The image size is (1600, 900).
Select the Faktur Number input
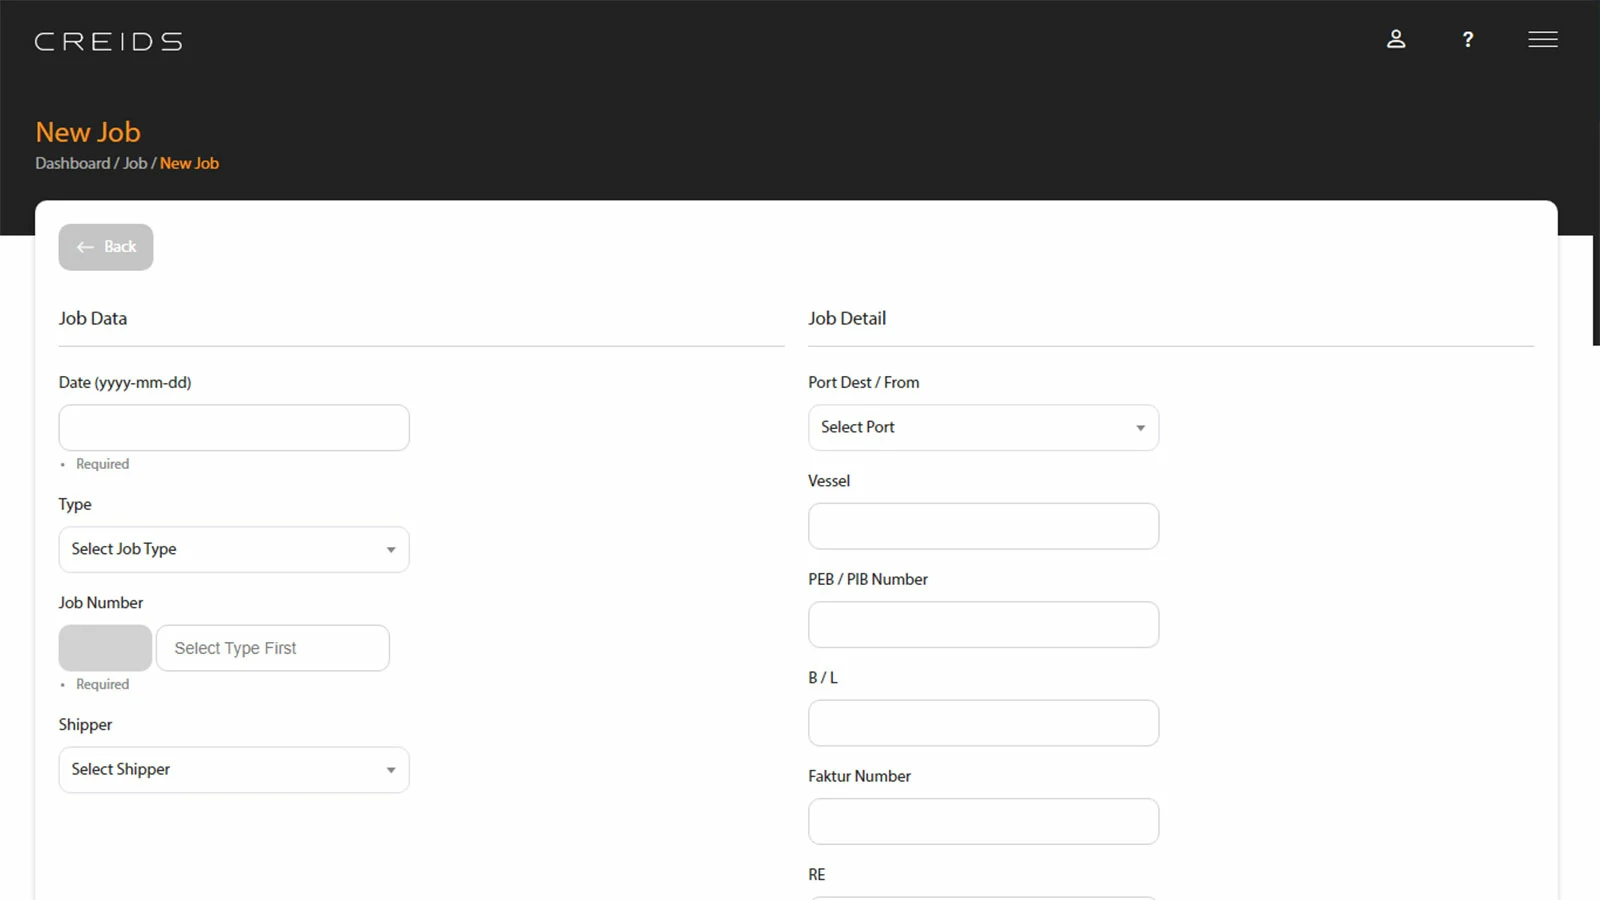coord(982,821)
